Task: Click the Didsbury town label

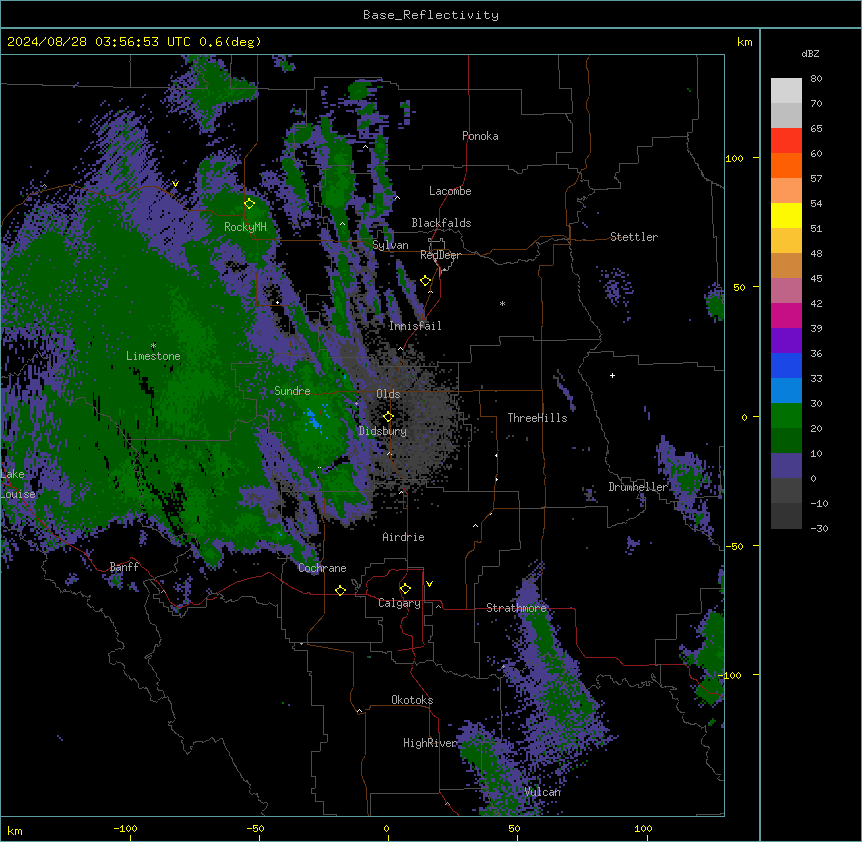Action: (383, 431)
